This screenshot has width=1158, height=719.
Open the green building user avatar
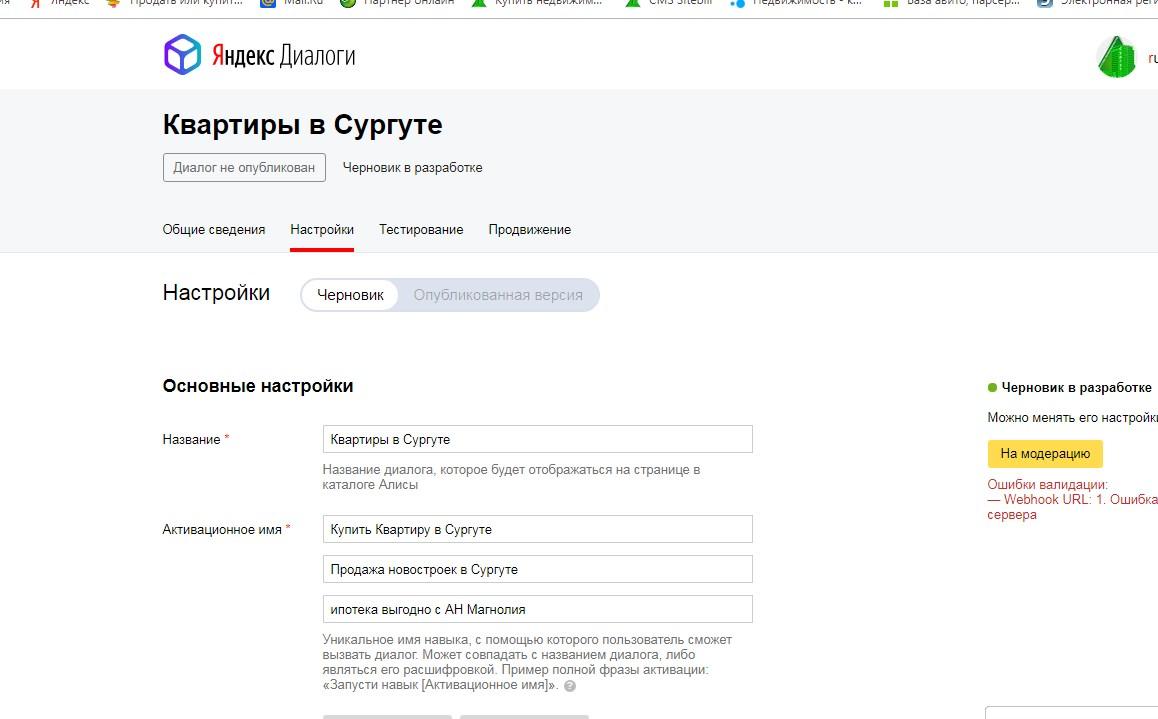(x=1116, y=57)
